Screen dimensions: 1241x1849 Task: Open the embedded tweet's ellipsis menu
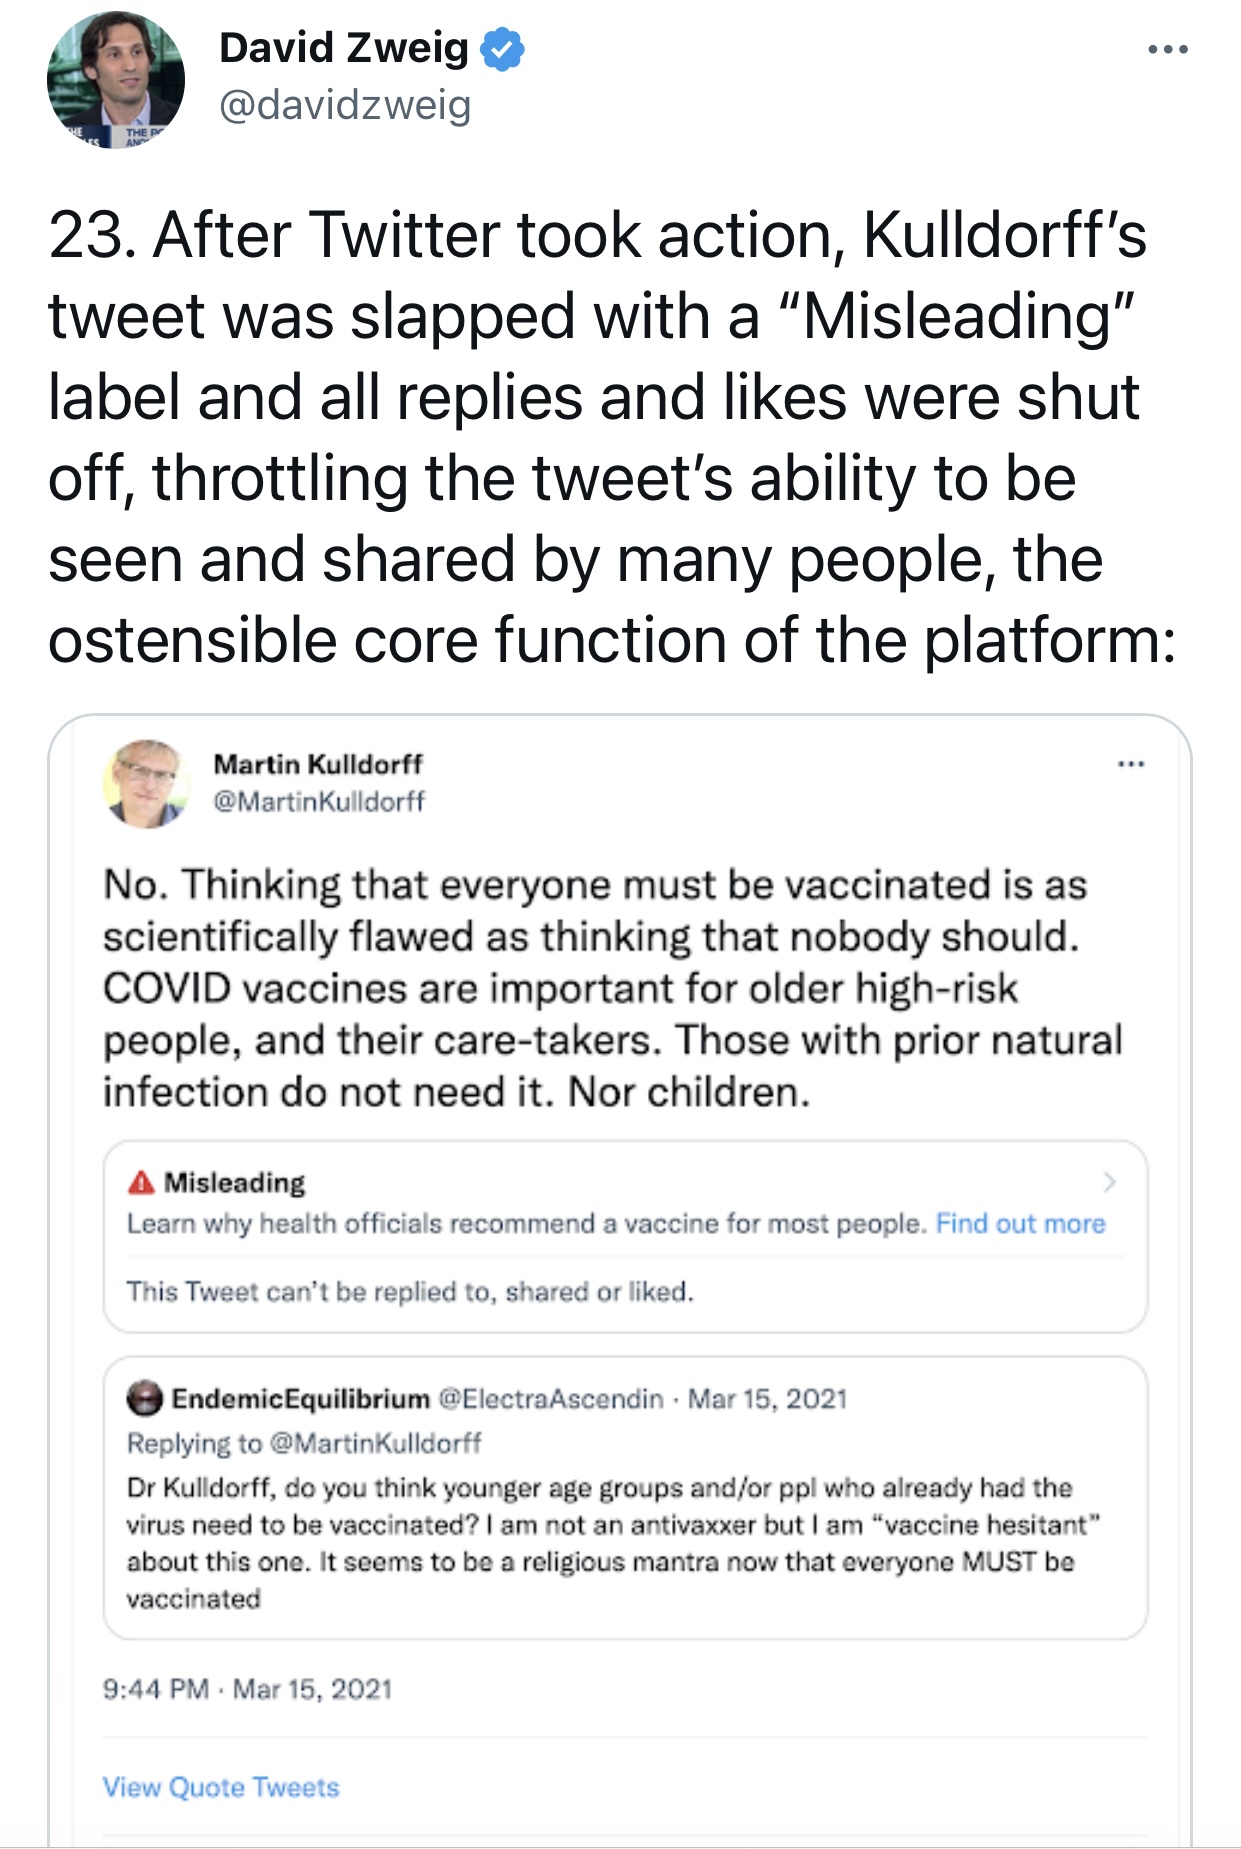pos(1131,764)
